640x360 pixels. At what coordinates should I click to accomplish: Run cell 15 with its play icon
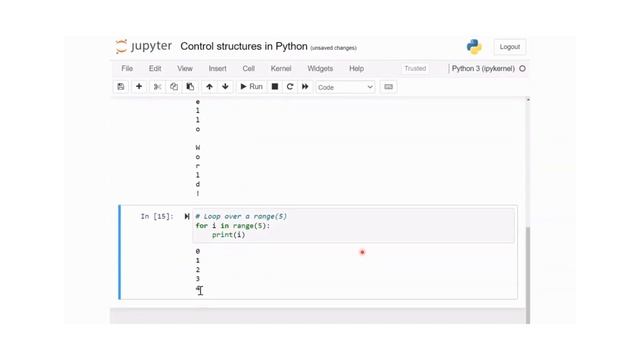pos(187,216)
